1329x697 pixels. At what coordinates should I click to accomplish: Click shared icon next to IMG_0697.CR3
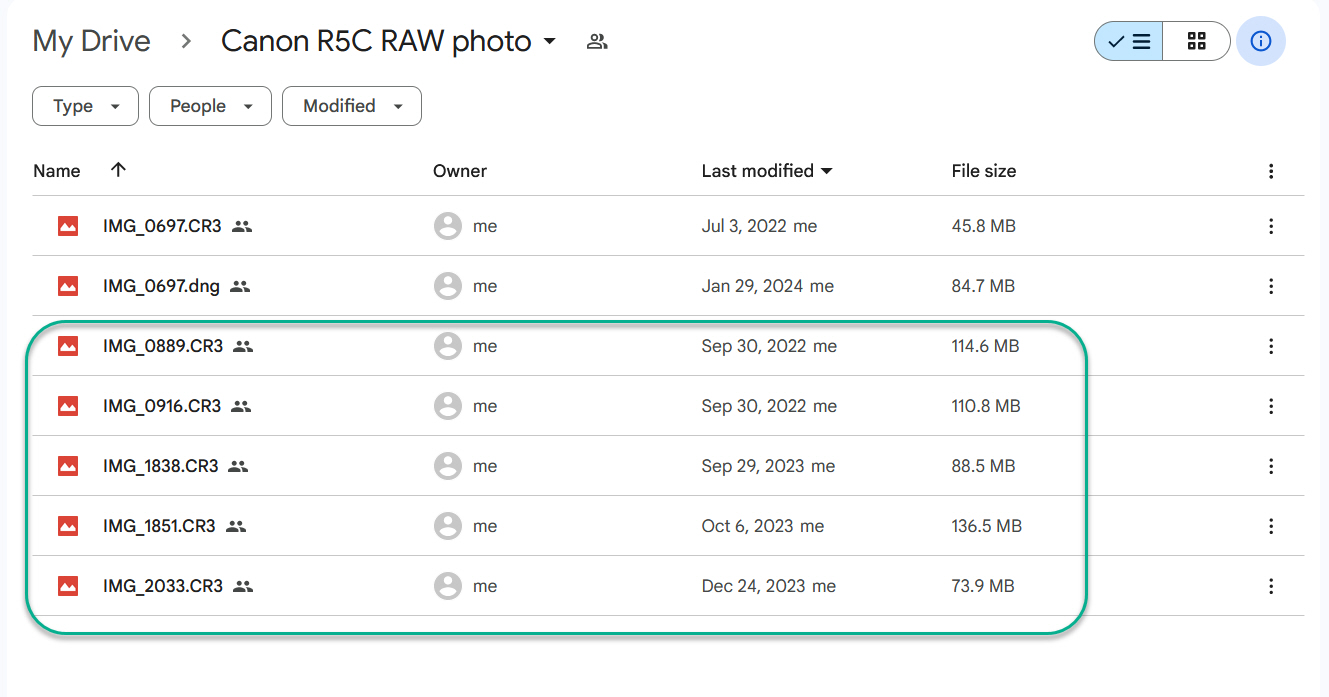[242, 226]
